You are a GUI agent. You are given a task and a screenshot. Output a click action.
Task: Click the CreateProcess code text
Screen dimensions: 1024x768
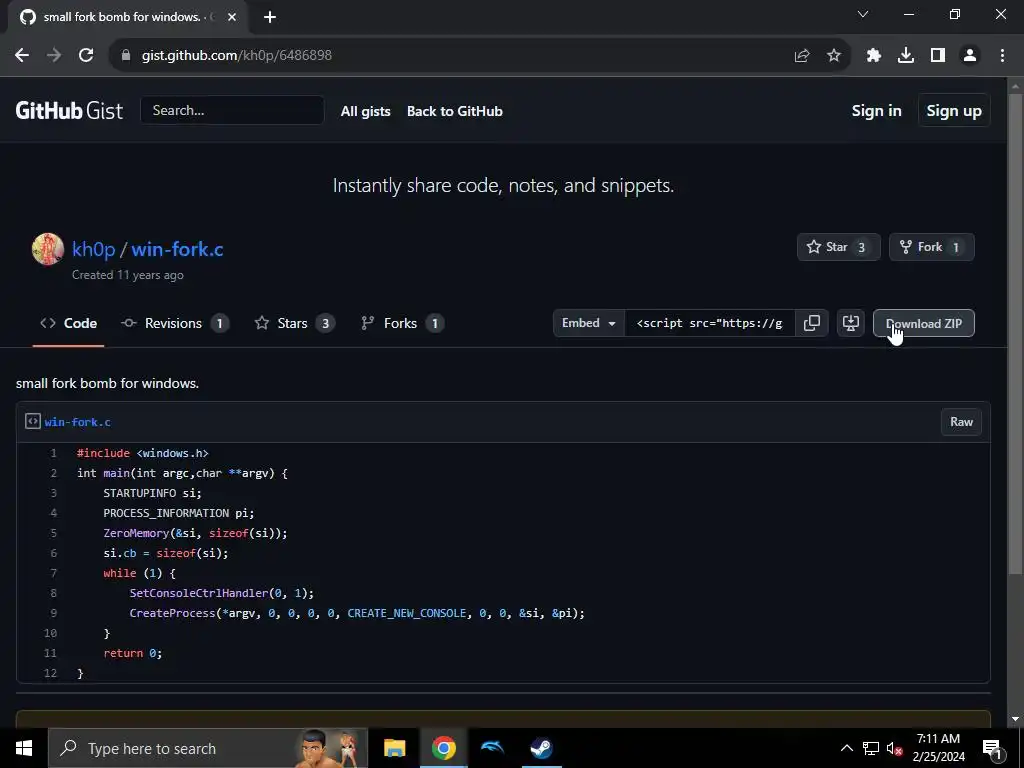[172, 613]
